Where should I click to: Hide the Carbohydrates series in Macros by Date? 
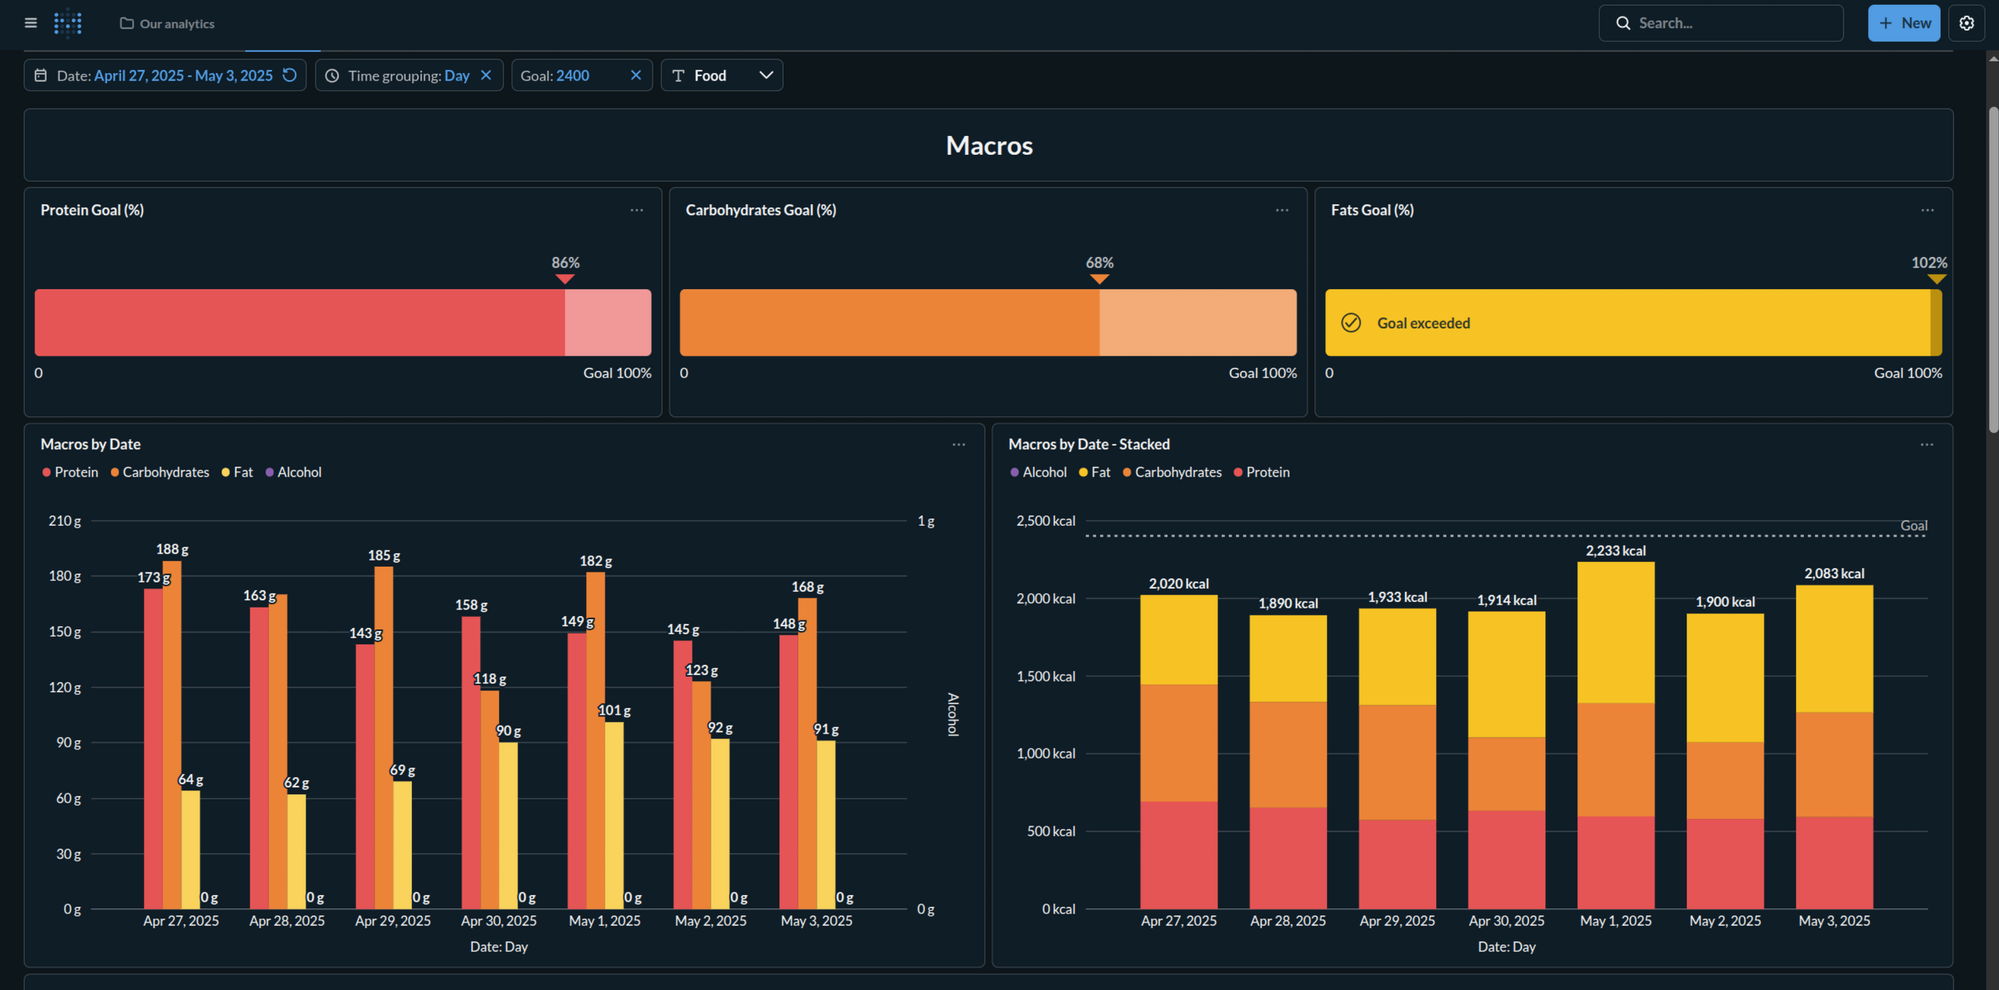160,472
